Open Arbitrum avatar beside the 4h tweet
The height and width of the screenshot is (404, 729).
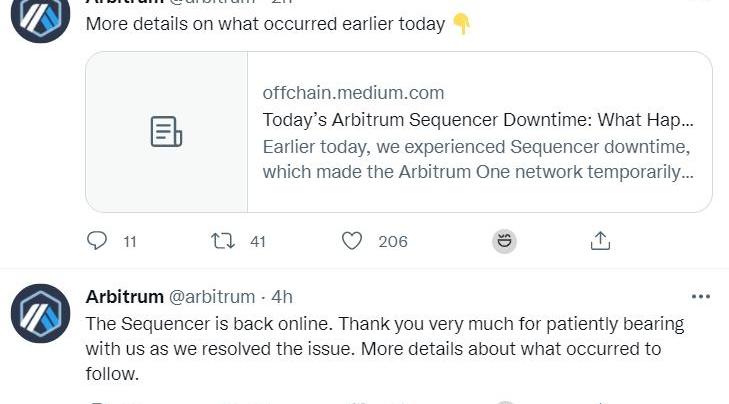pos(40,313)
